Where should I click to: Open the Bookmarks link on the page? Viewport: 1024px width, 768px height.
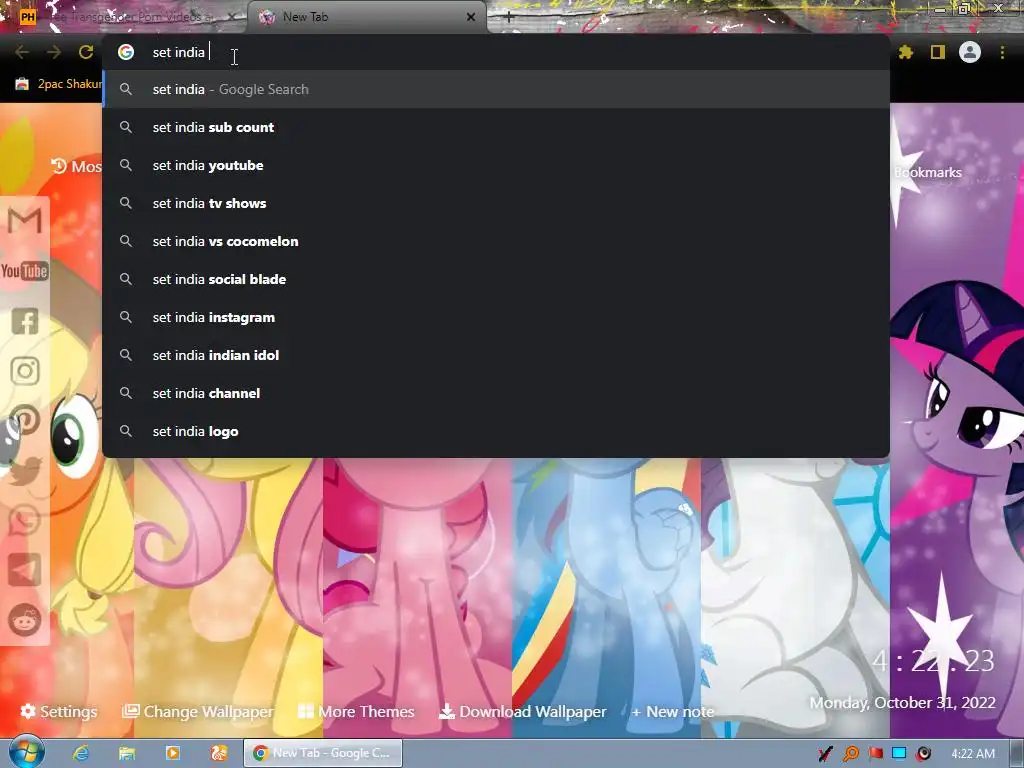click(927, 172)
